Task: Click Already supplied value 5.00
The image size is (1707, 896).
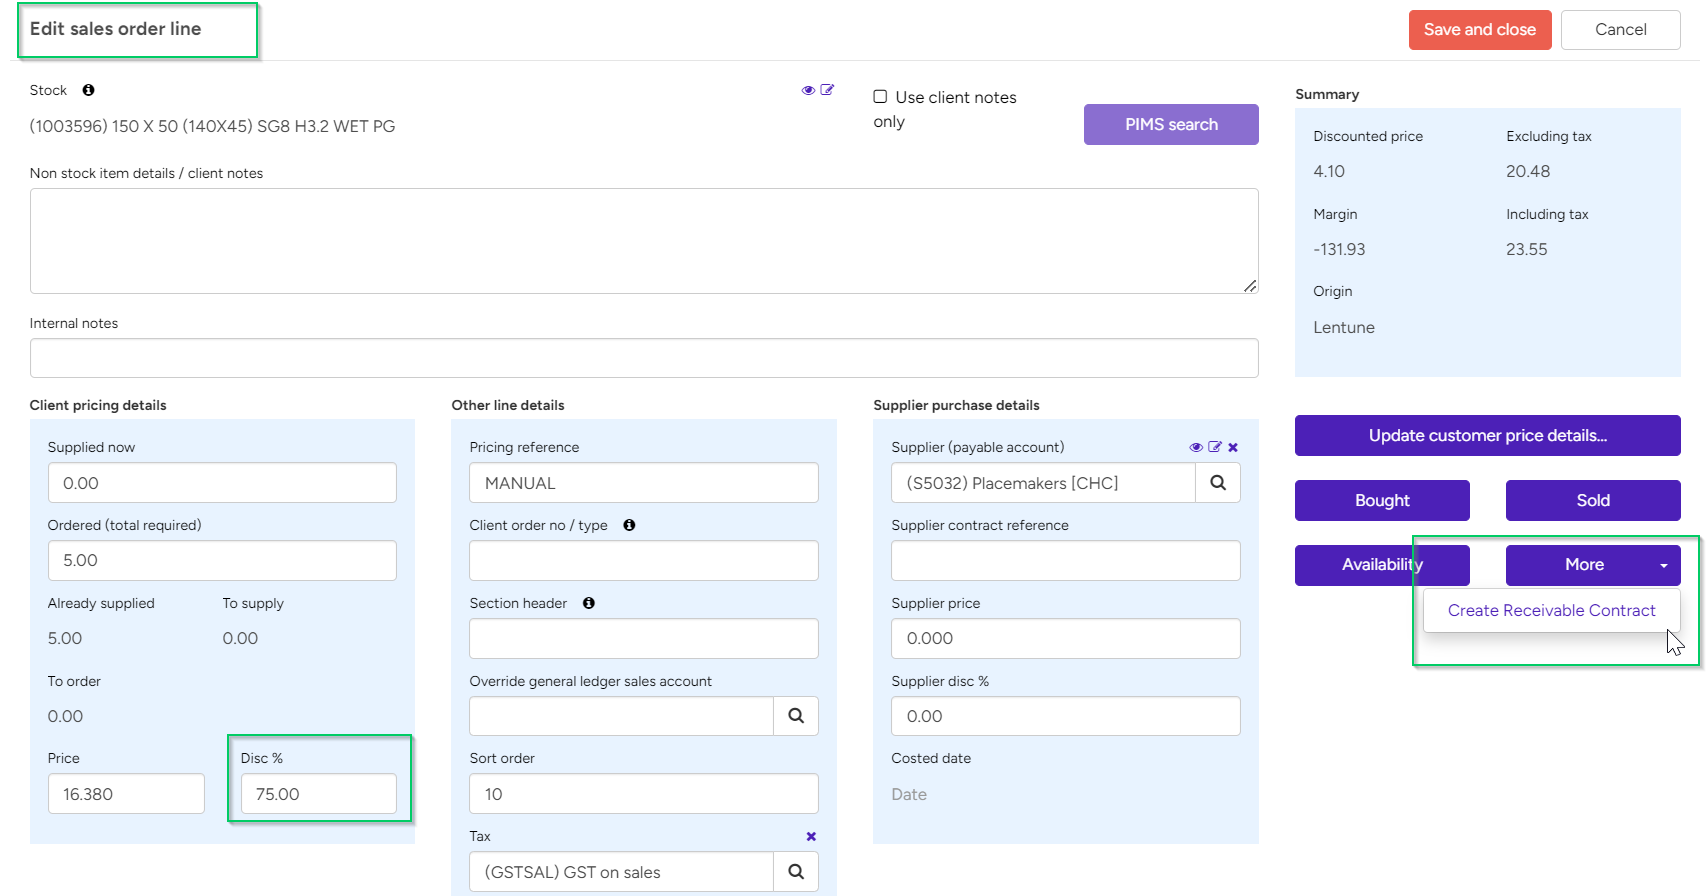Action: [x=65, y=638]
